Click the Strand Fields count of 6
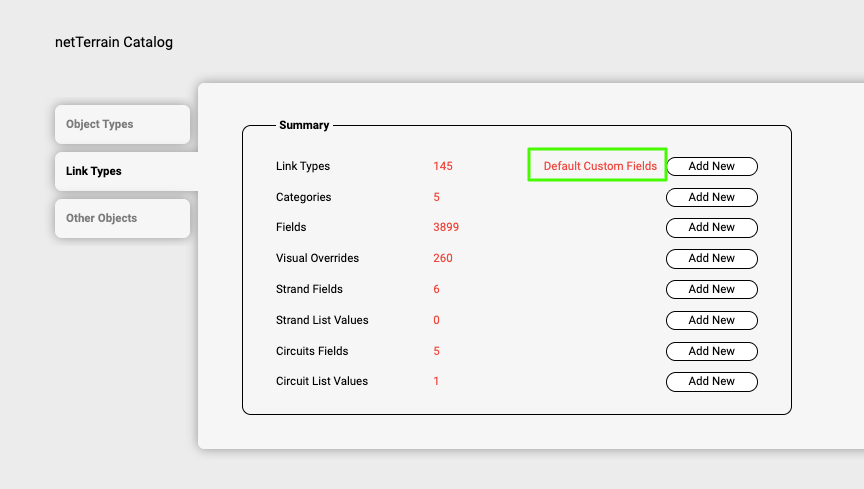 [x=437, y=289]
